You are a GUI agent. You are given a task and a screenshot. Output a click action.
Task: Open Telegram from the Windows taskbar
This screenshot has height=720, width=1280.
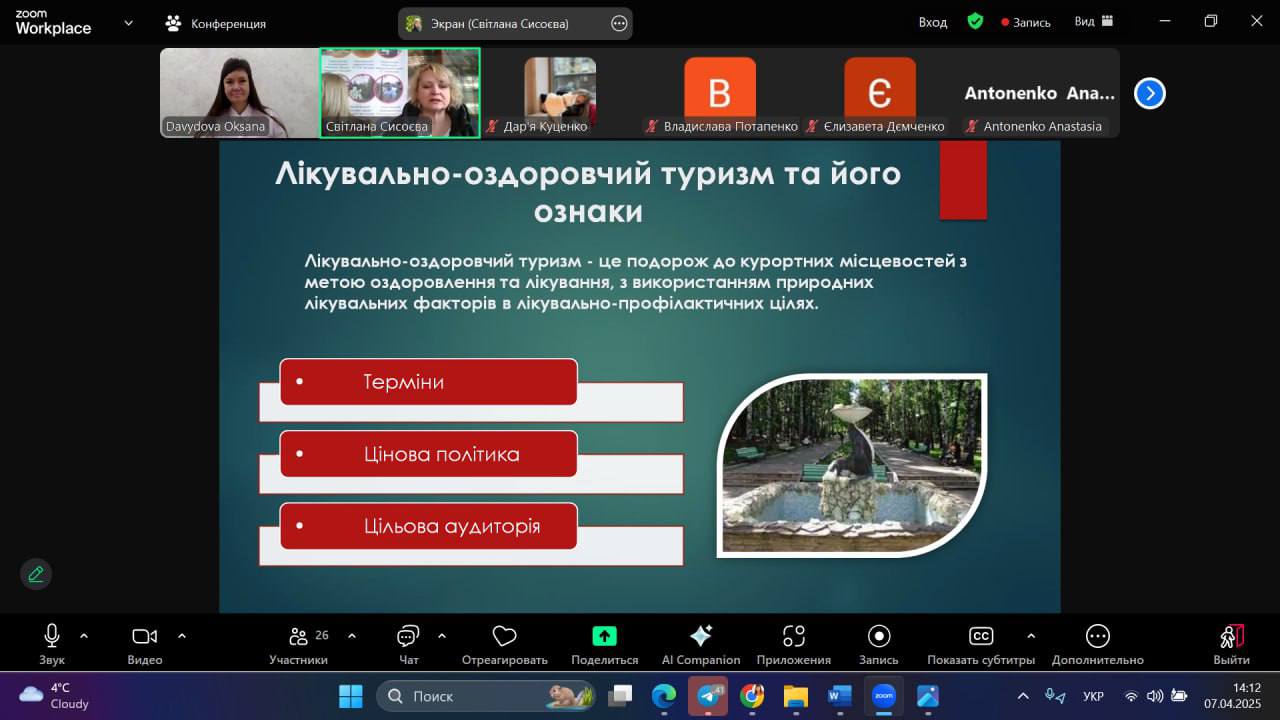pos(709,695)
